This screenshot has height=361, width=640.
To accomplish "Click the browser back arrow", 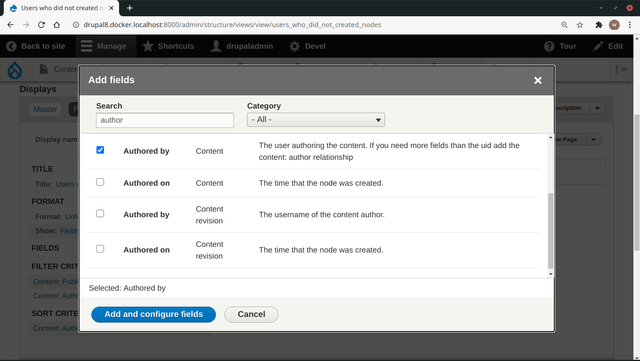I will (11, 25).
